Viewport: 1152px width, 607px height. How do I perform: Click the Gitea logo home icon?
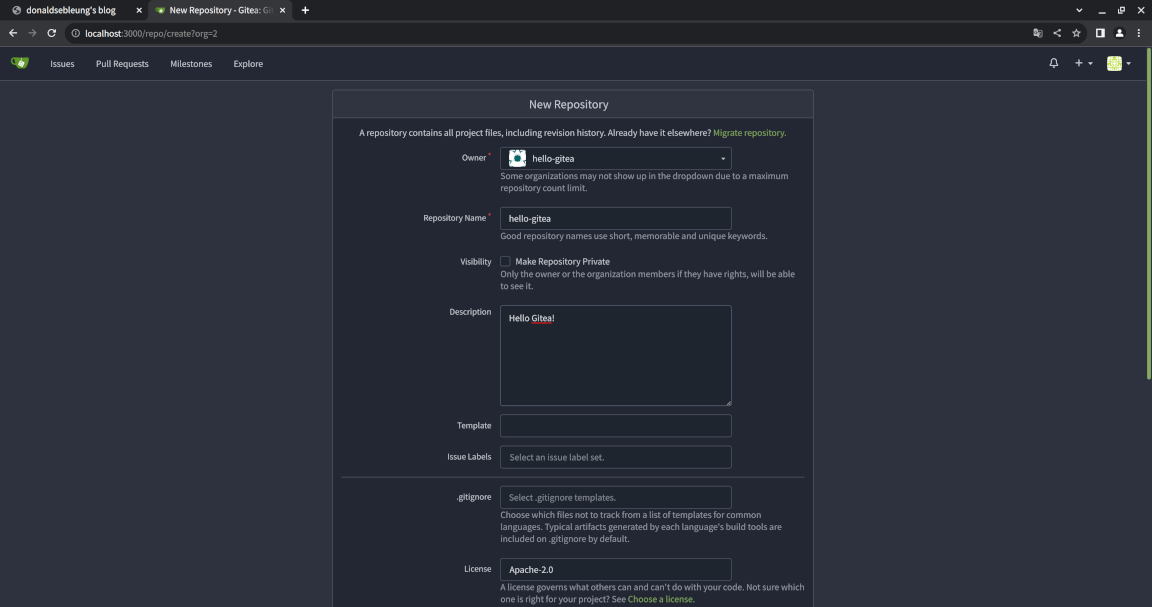click(x=20, y=63)
